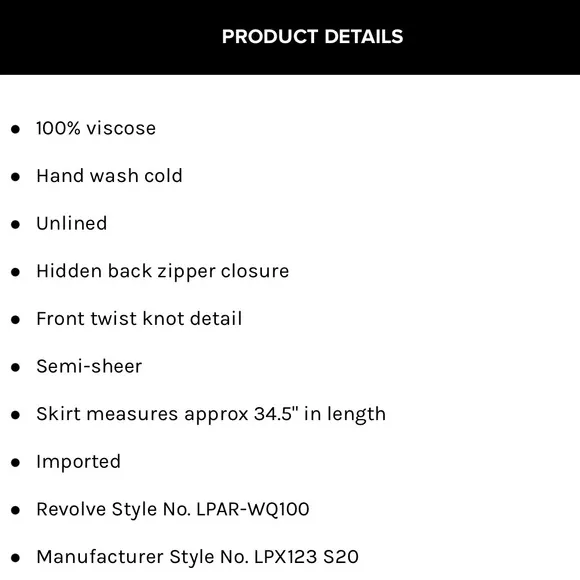The width and height of the screenshot is (580, 580).
Task: Click Revolve Style No. LPAR-WQ100
Action: click(x=173, y=509)
